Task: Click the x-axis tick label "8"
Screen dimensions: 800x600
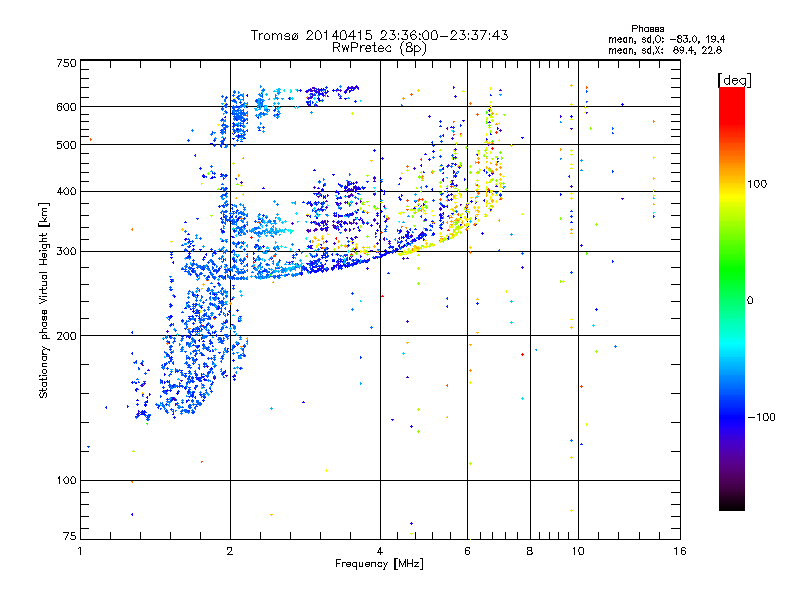Action: (x=530, y=551)
